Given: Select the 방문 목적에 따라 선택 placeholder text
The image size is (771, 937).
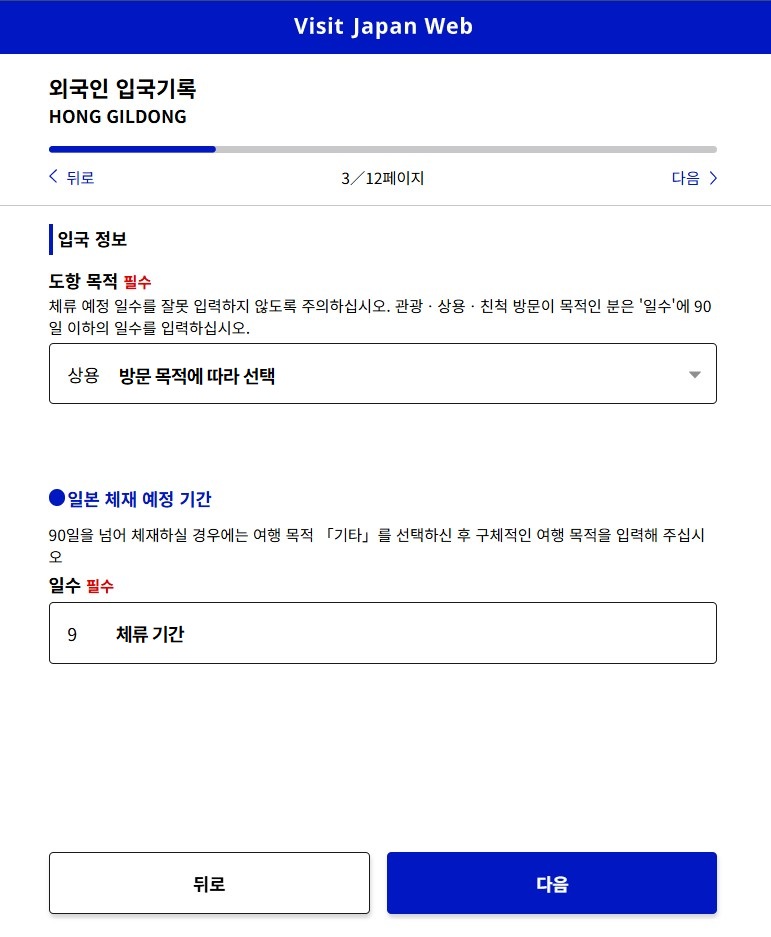Looking at the screenshot, I should tap(197, 376).
